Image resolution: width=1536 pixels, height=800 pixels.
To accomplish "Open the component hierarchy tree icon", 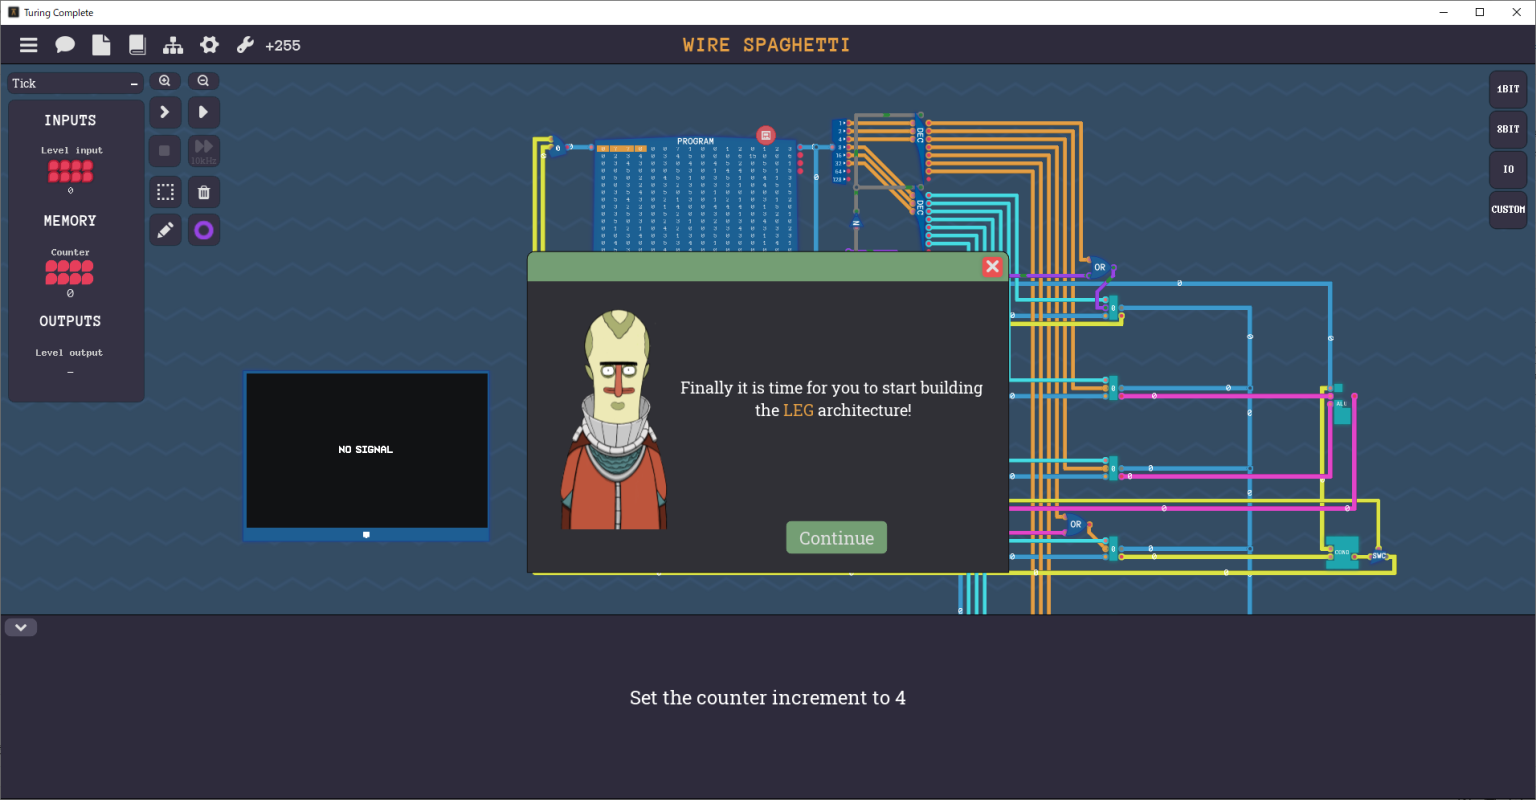I will (173, 45).
